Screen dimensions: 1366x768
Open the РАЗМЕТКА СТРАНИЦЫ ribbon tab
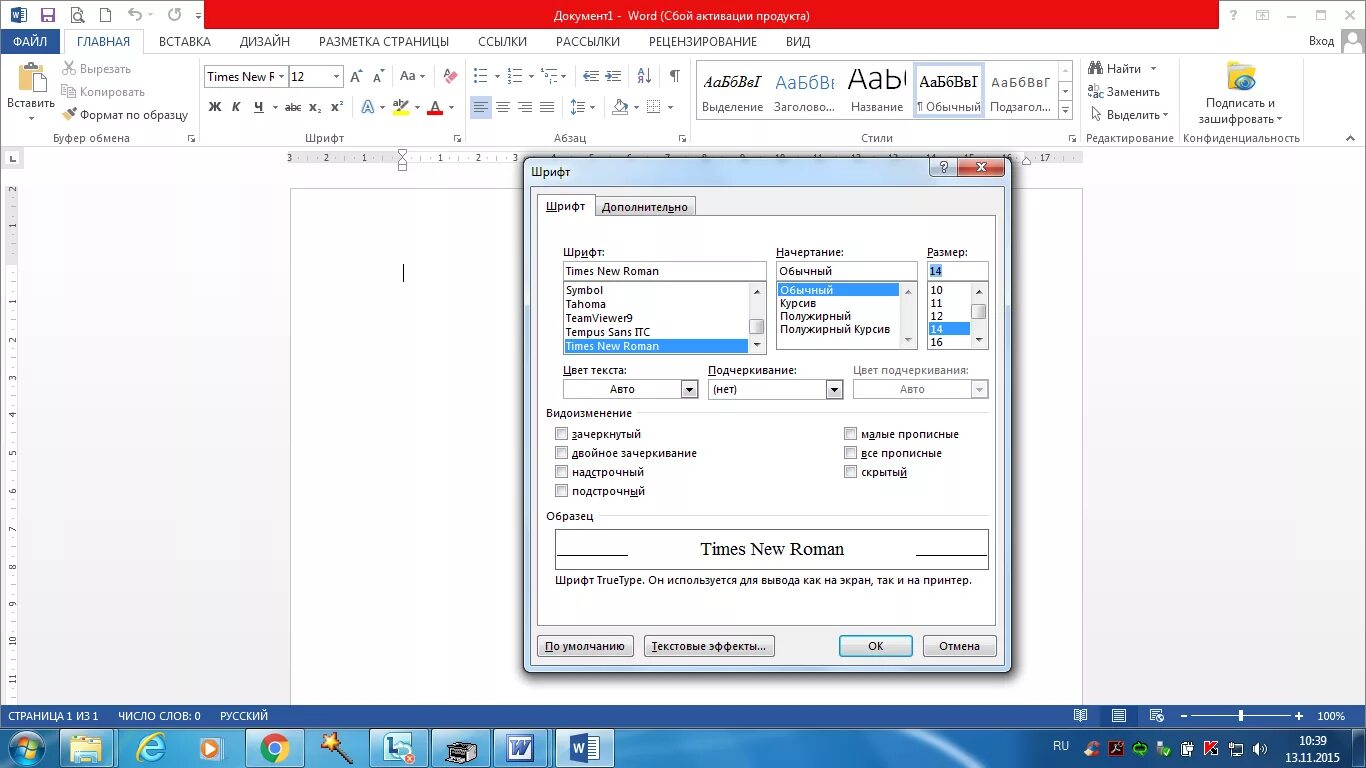[x=384, y=41]
